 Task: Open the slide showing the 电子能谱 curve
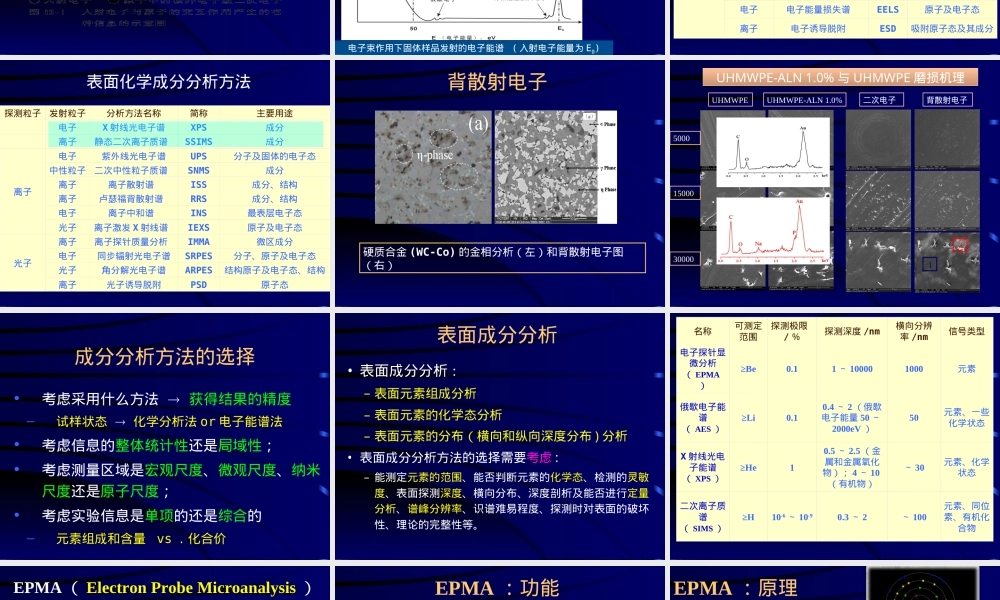(x=500, y=27)
